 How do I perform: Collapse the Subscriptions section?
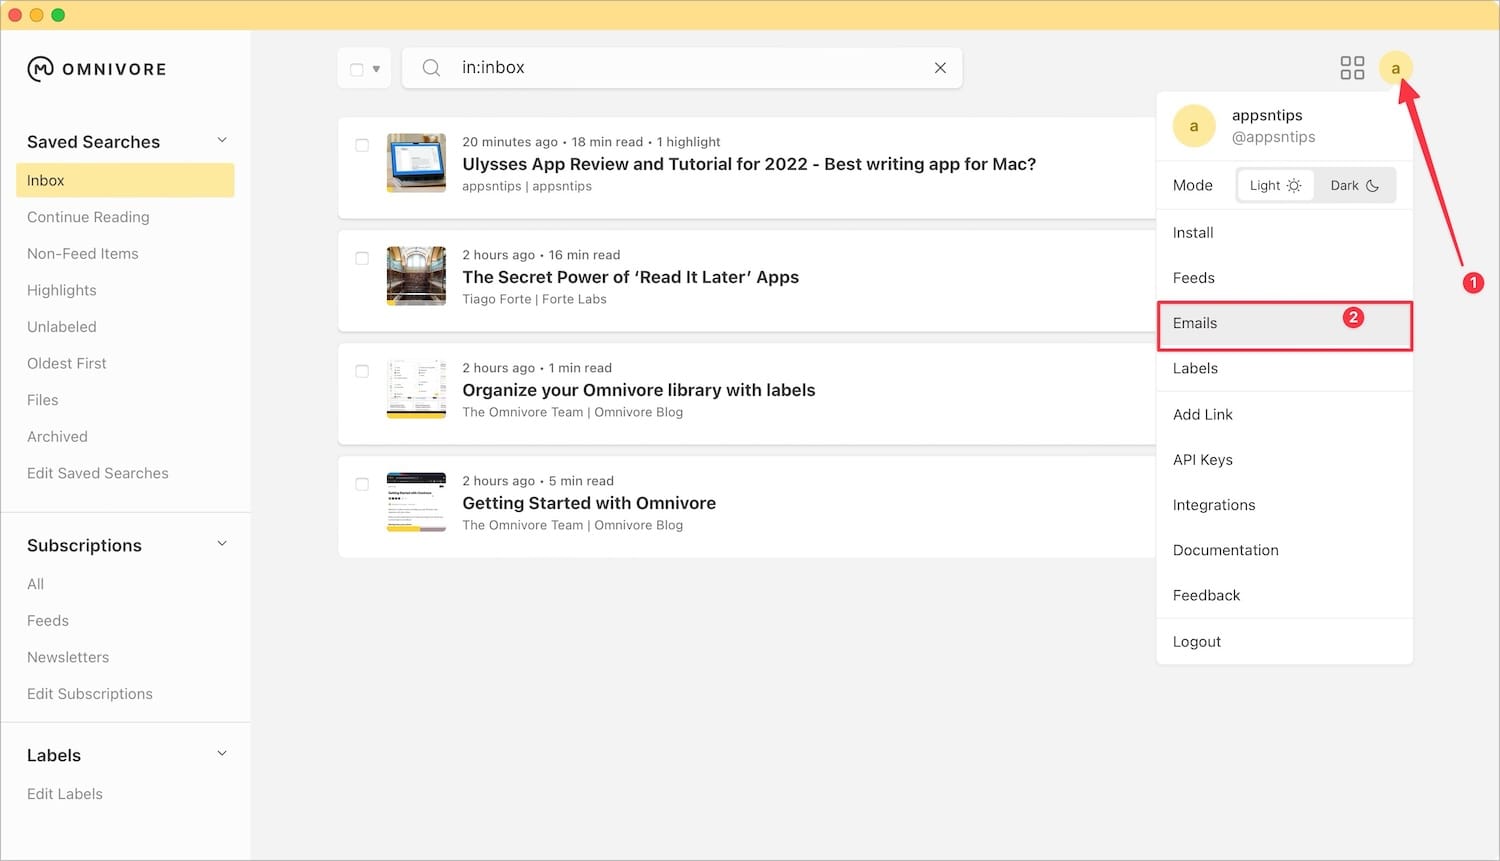[x=222, y=544]
